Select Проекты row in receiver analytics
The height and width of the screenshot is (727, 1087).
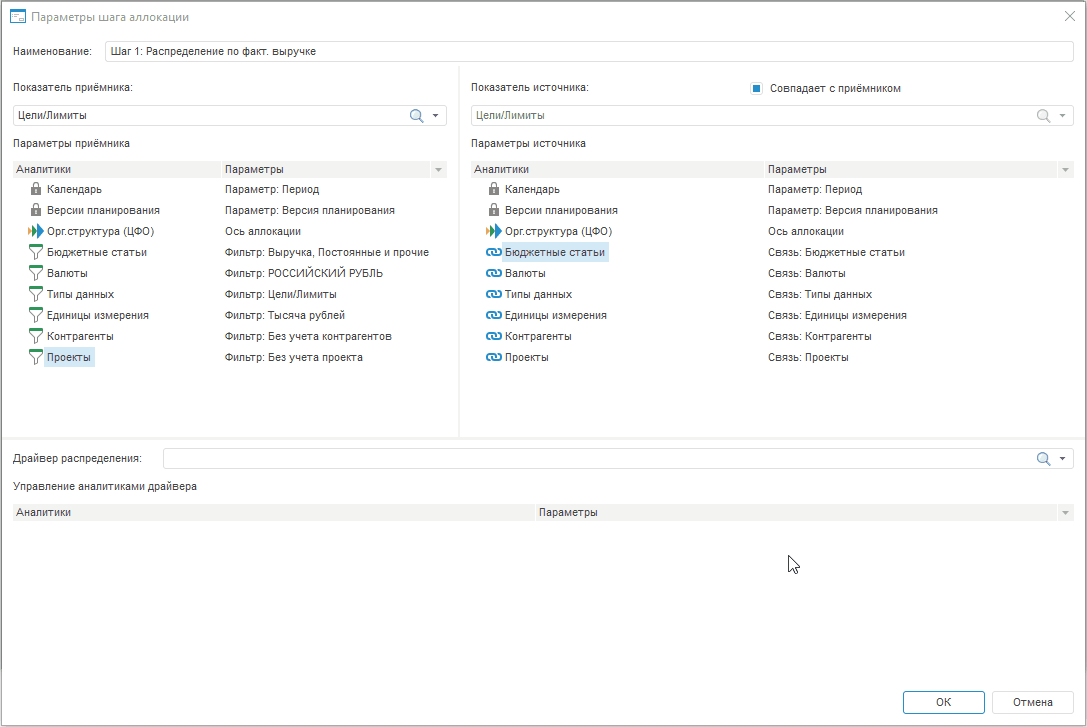pos(70,357)
